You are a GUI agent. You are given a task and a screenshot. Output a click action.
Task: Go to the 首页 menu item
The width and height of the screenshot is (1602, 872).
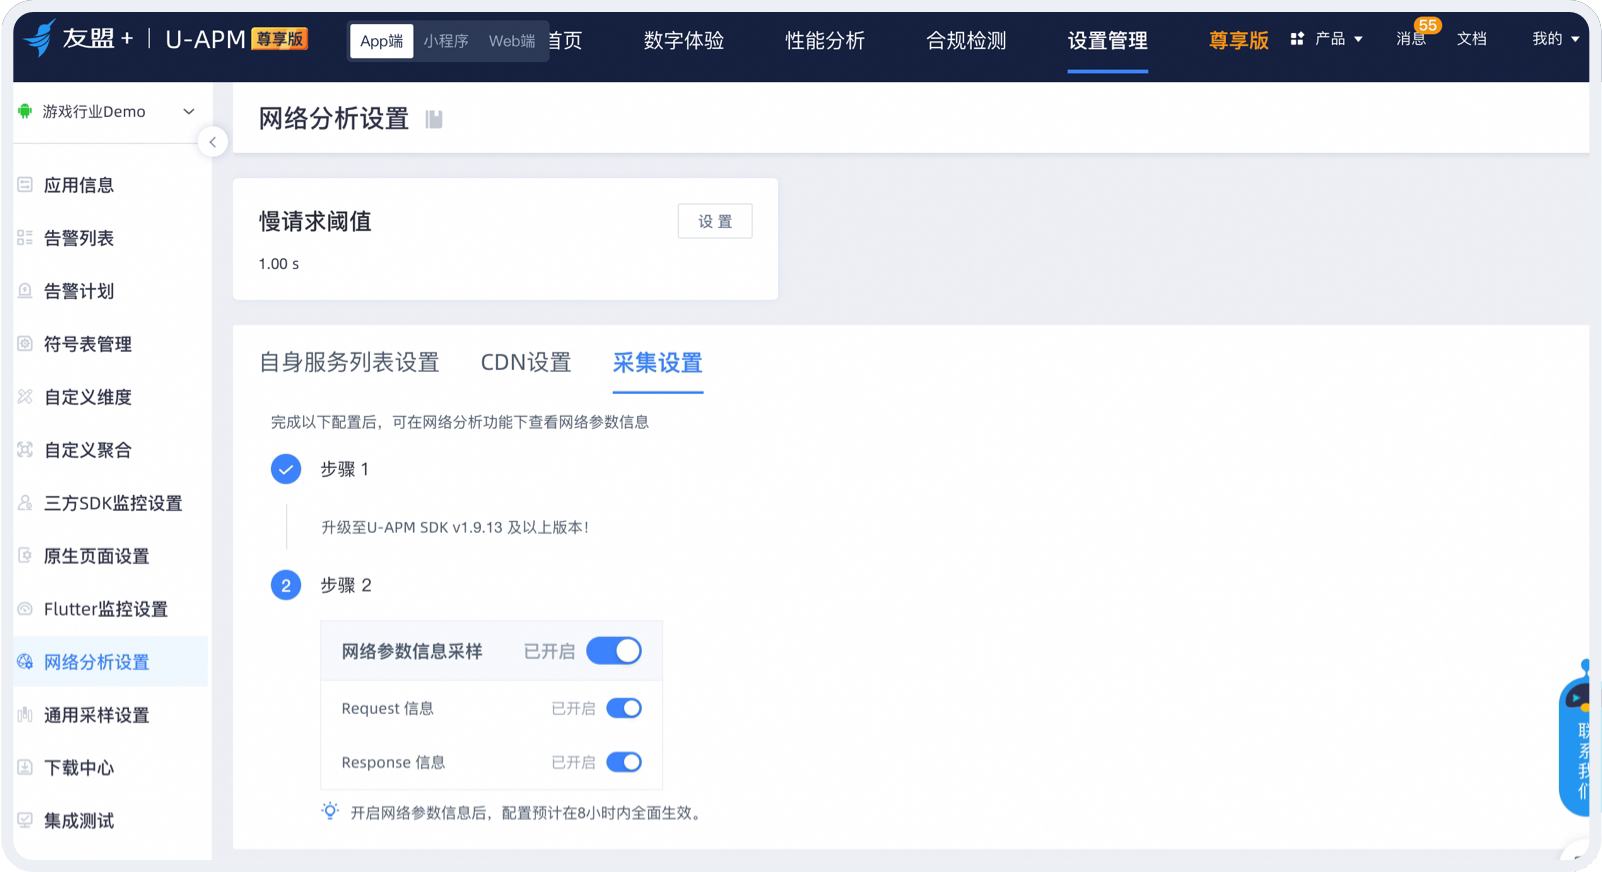pyautogui.click(x=566, y=41)
